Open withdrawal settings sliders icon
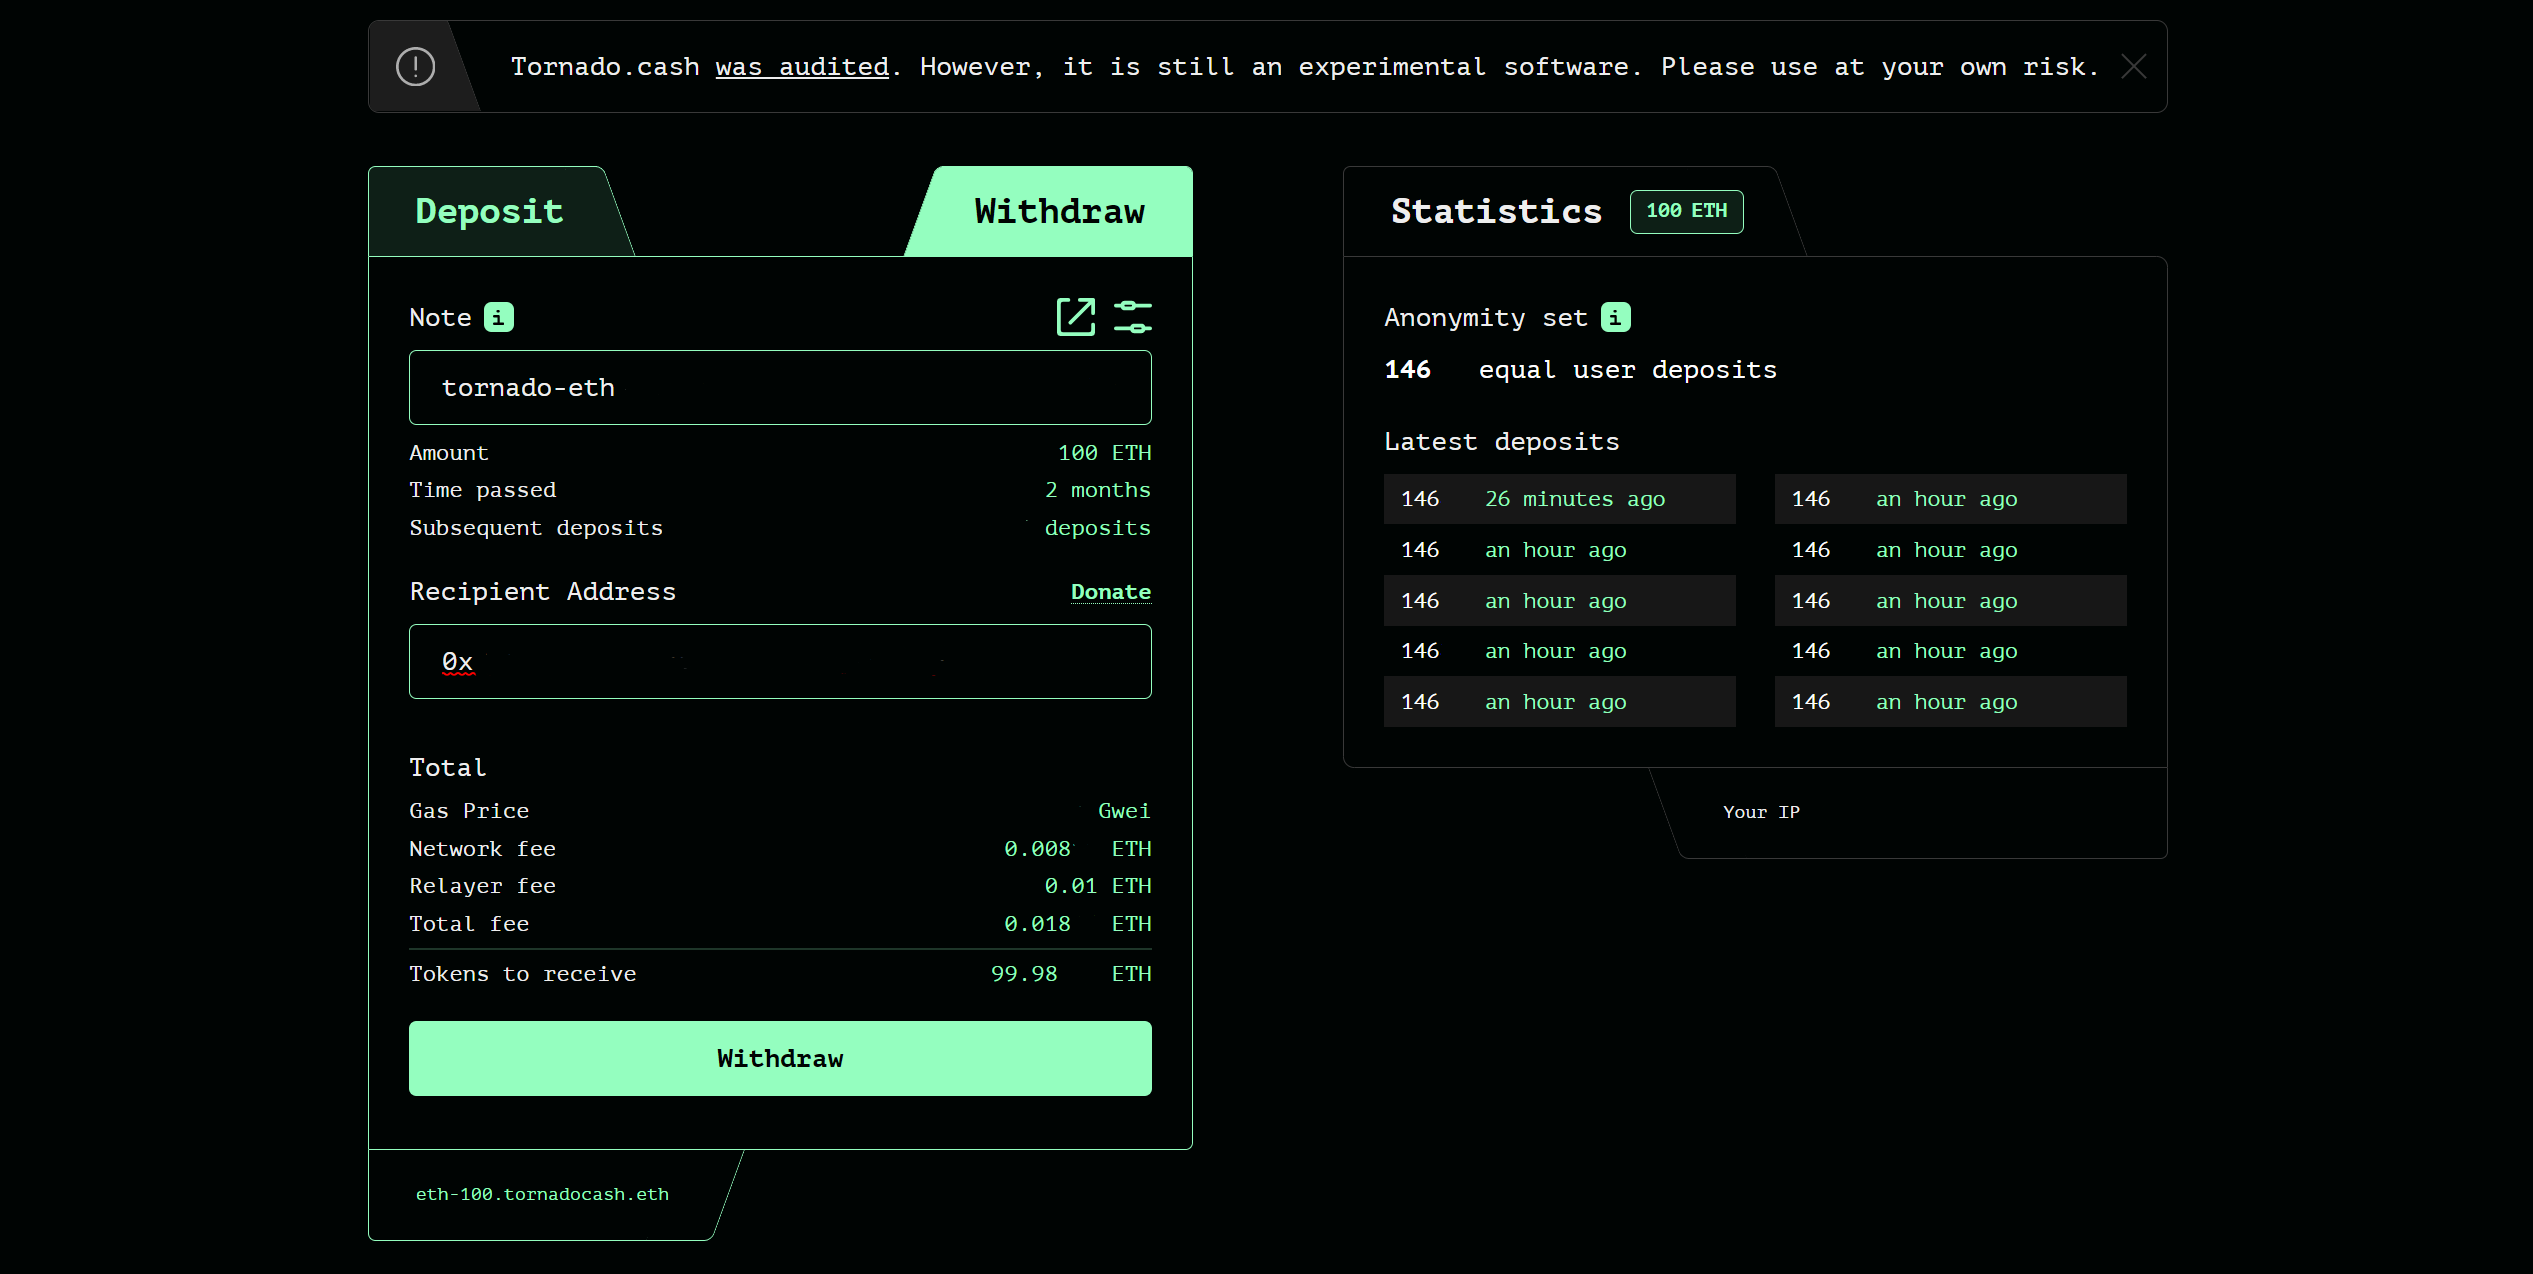 (1132, 317)
